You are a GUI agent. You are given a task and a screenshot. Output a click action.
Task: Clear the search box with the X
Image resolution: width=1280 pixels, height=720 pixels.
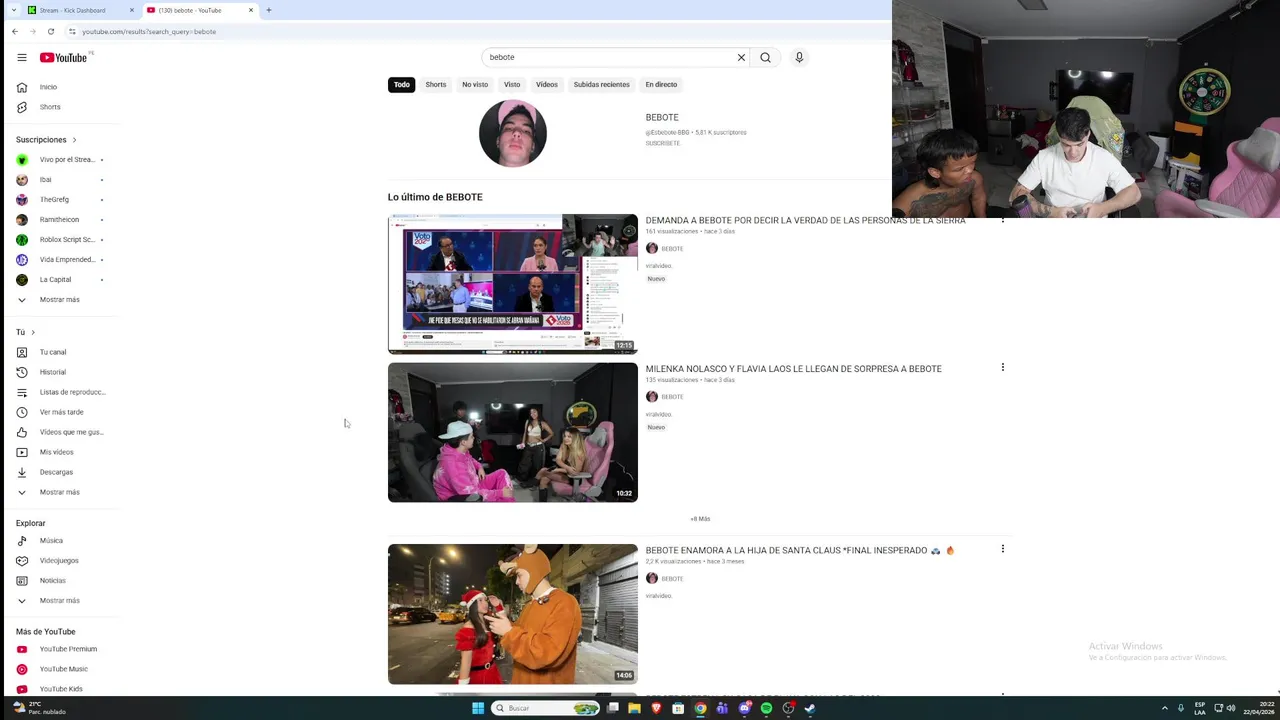[741, 57]
